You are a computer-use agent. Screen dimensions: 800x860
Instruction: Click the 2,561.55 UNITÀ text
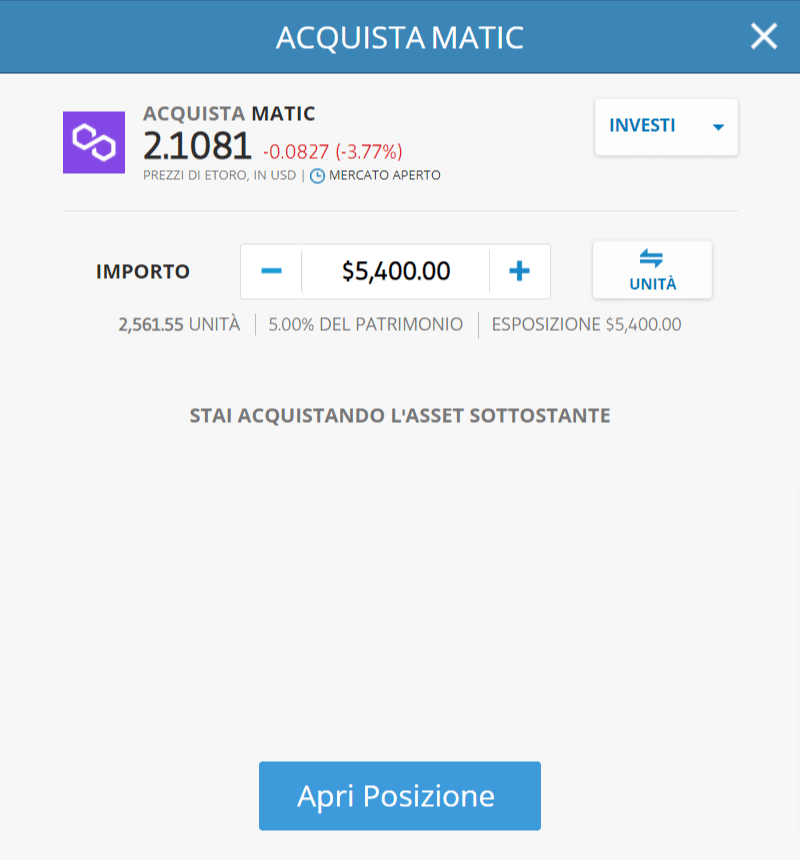pos(179,325)
